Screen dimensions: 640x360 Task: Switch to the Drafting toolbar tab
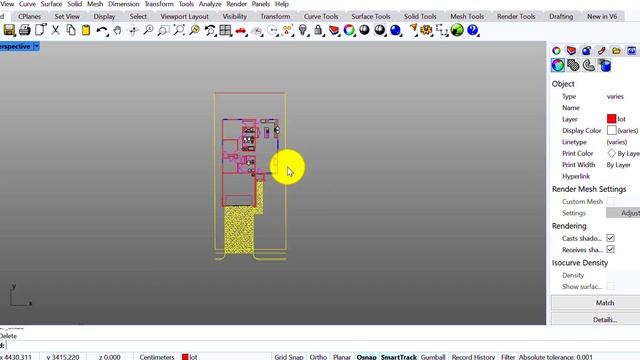(561, 16)
